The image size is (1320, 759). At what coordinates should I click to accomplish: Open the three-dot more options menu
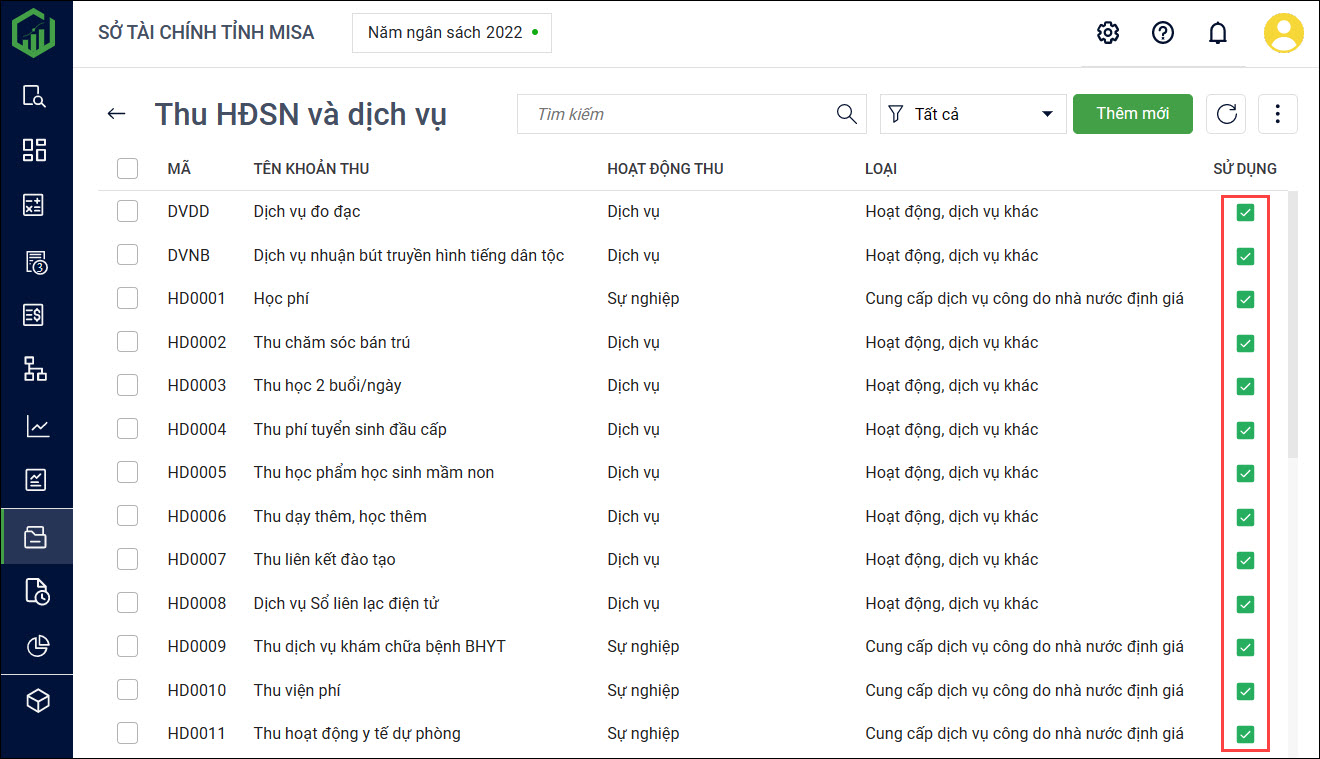coord(1277,114)
